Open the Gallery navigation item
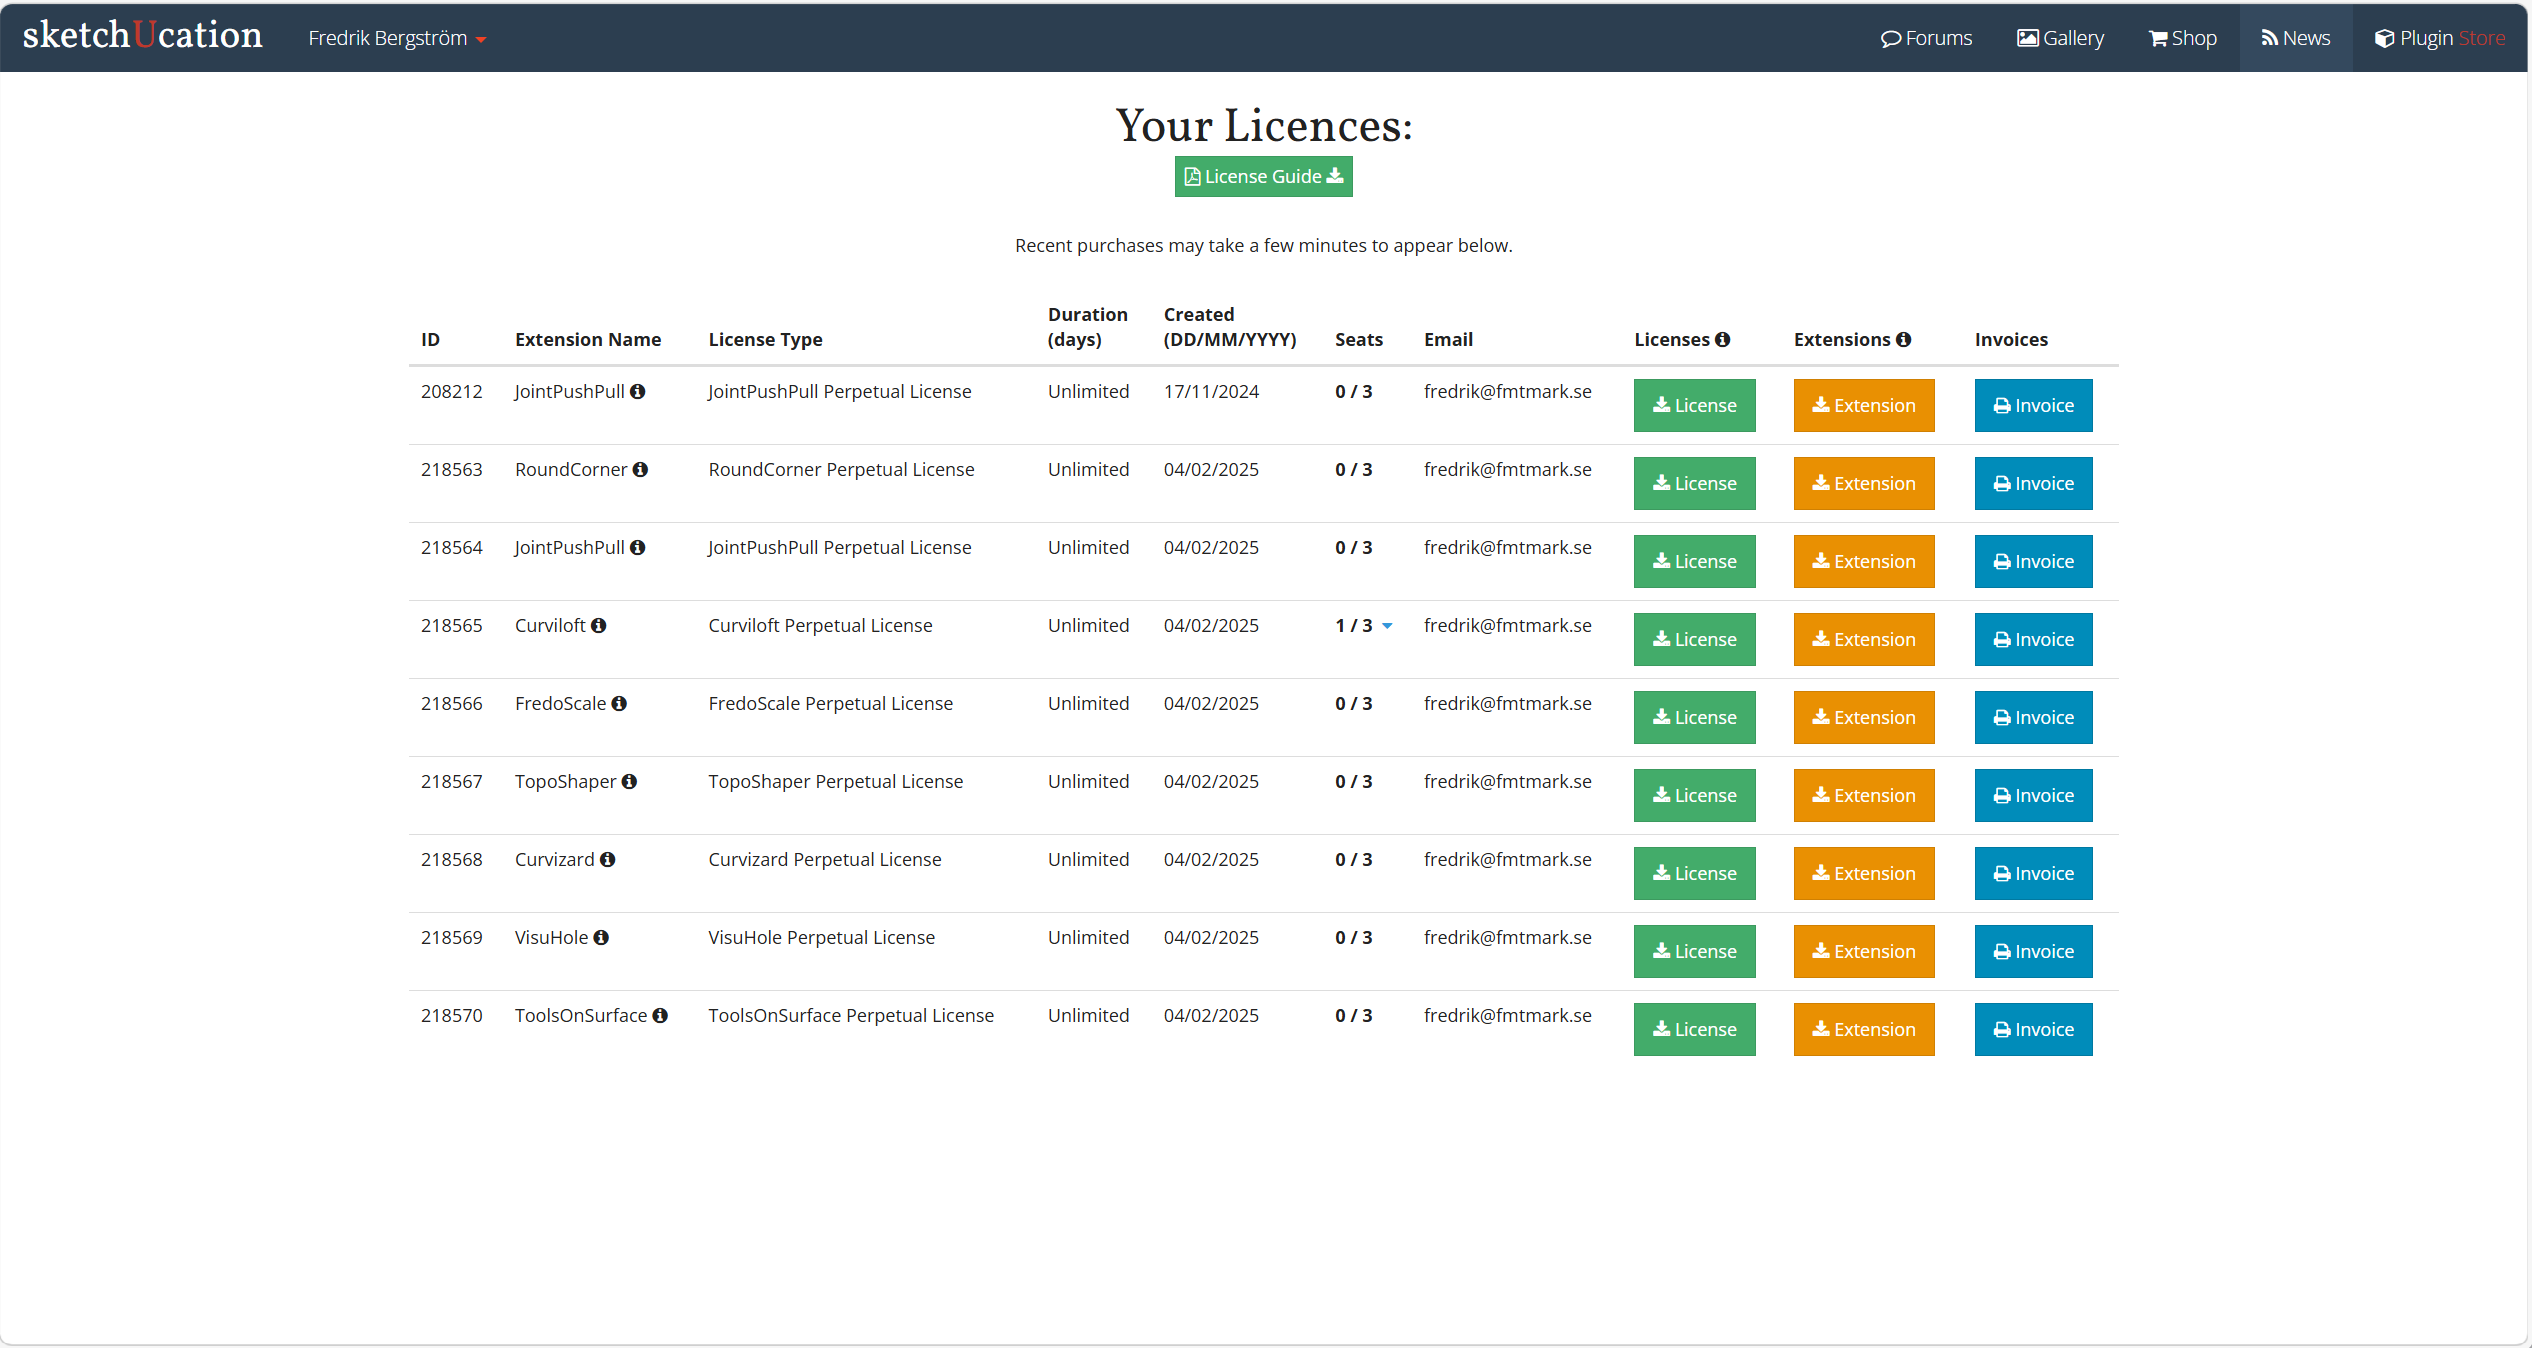Screen dimensions: 2532x1348 coord(2060,38)
